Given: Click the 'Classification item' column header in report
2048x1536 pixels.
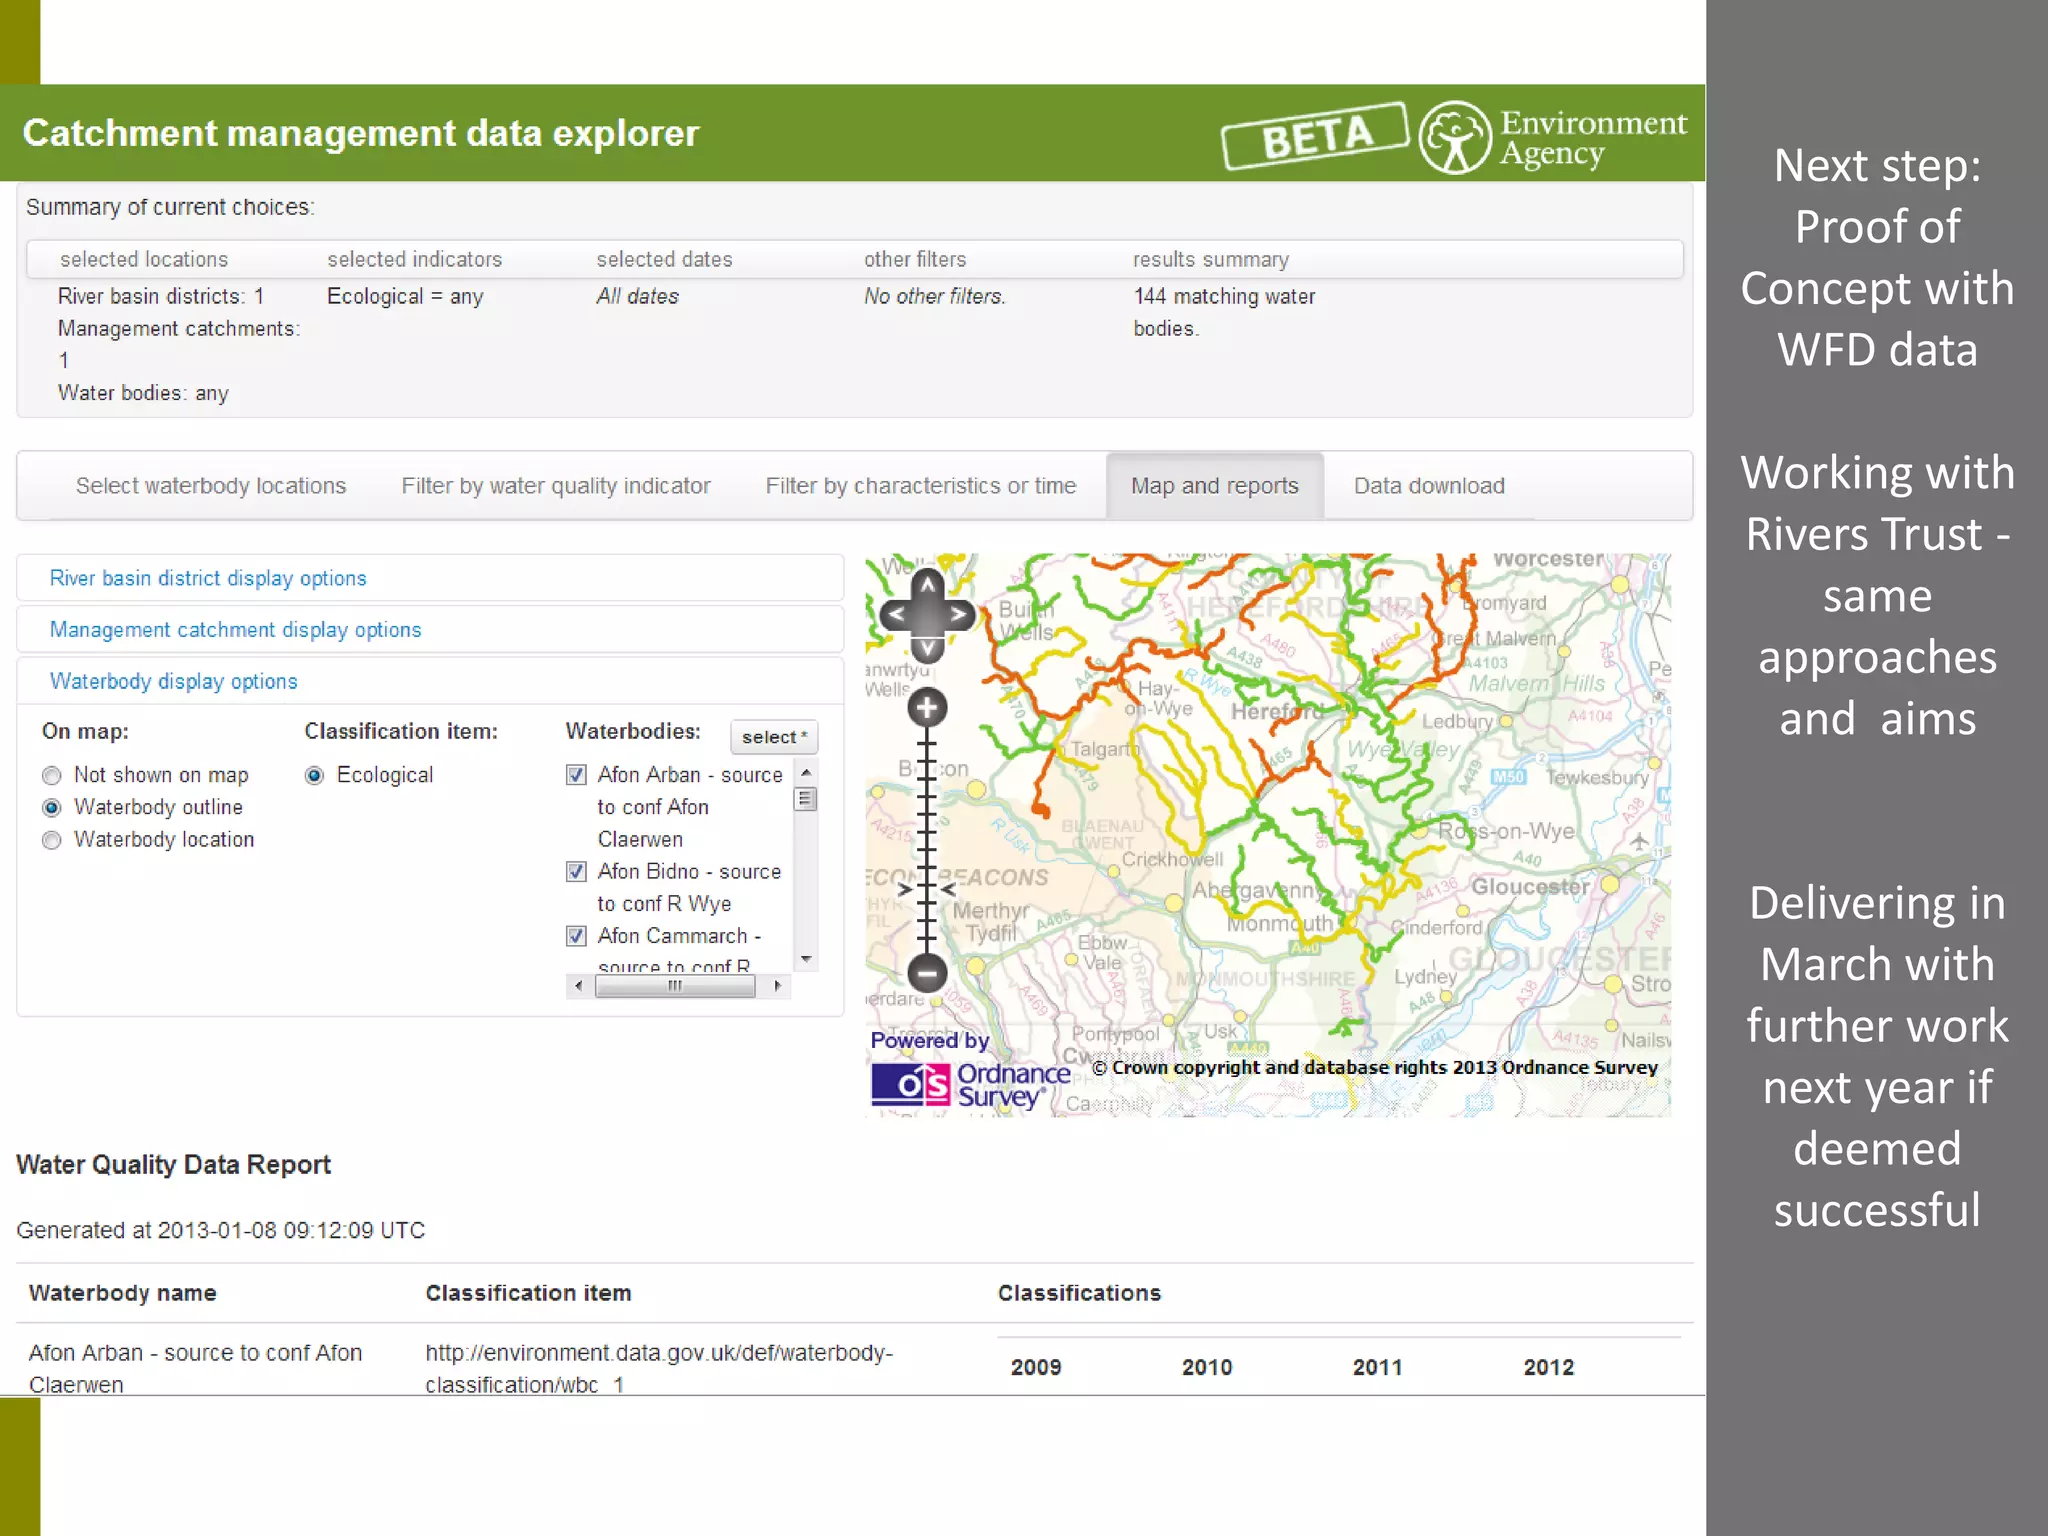Looking at the screenshot, I should (x=528, y=1293).
